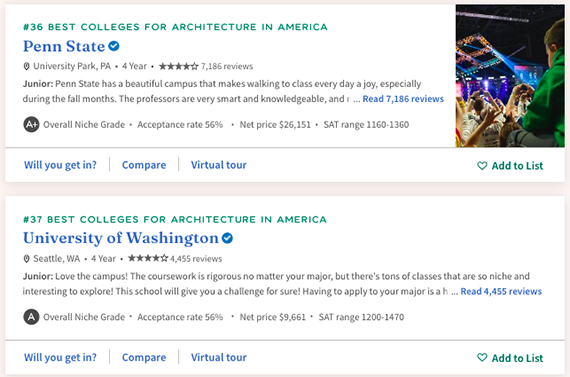Select 'Will you get in?' for Penn State

point(60,165)
